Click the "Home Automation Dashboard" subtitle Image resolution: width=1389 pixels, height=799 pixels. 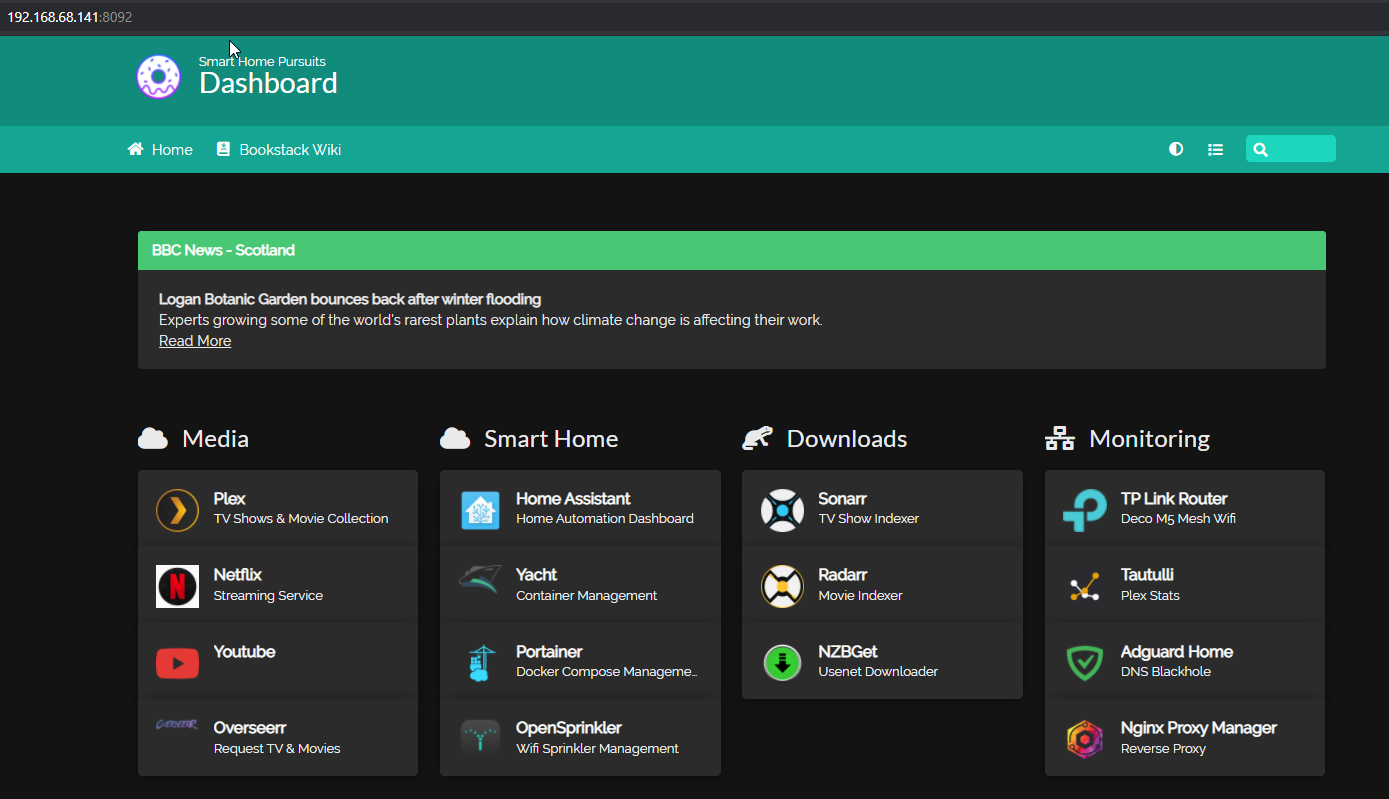coord(605,518)
